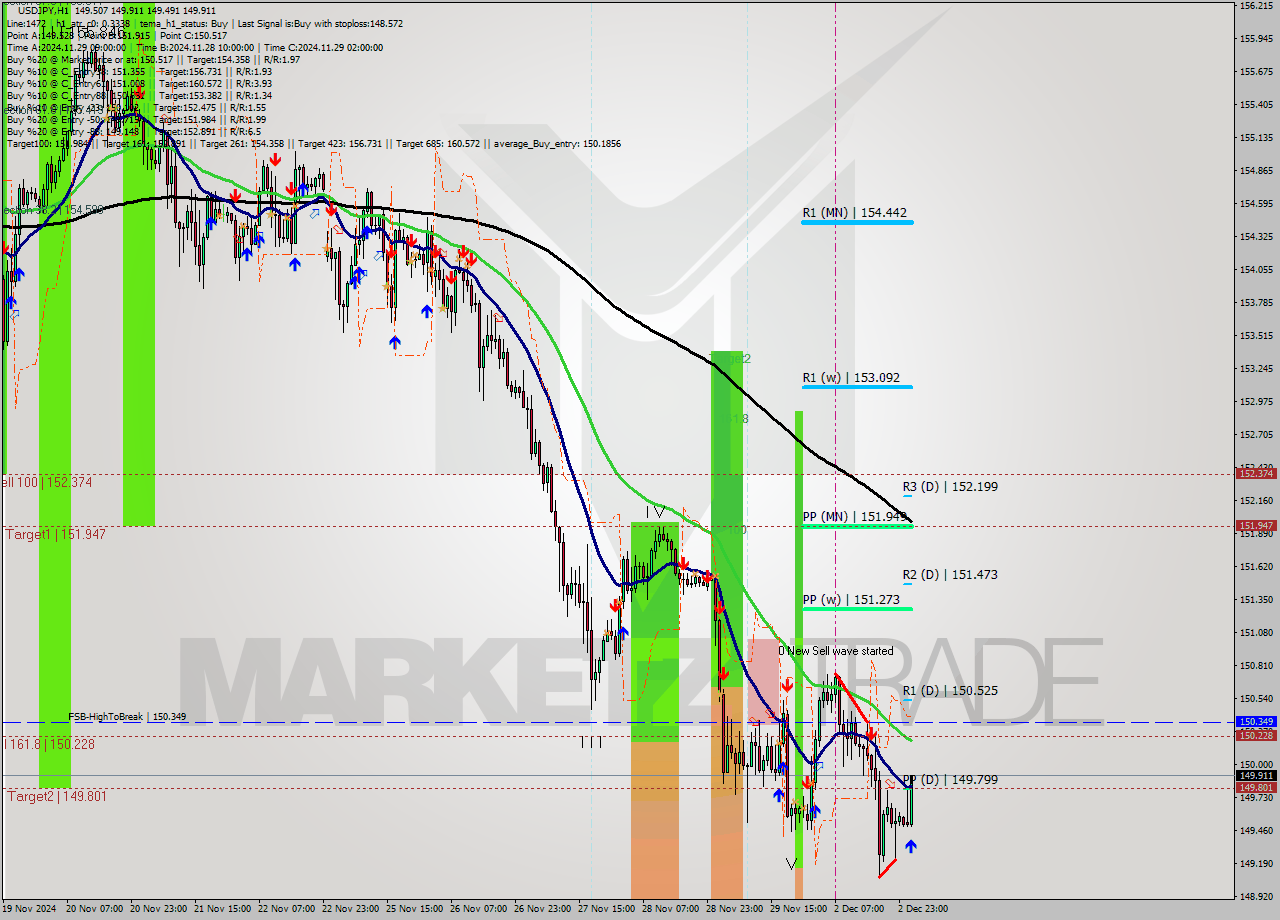Click the FSB-HighToBreak | 150.349 label

127,717
